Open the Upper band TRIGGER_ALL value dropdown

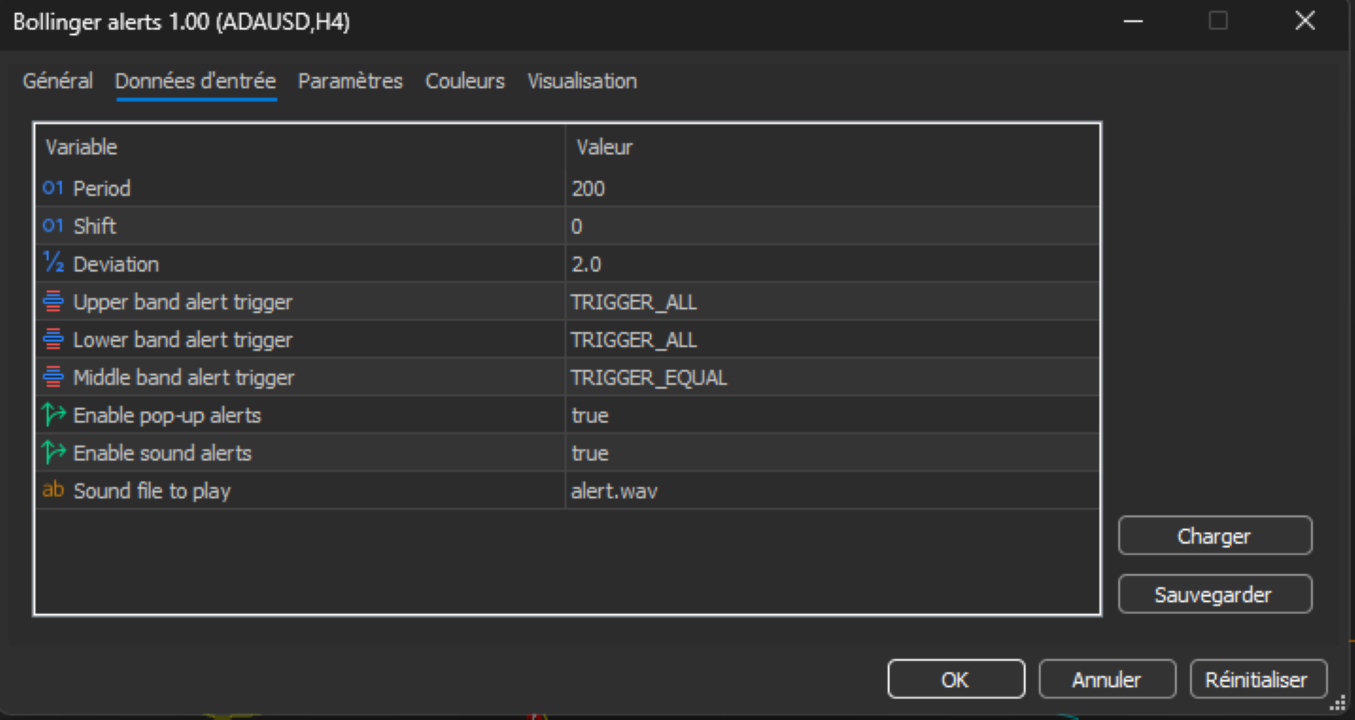tap(832, 302)
